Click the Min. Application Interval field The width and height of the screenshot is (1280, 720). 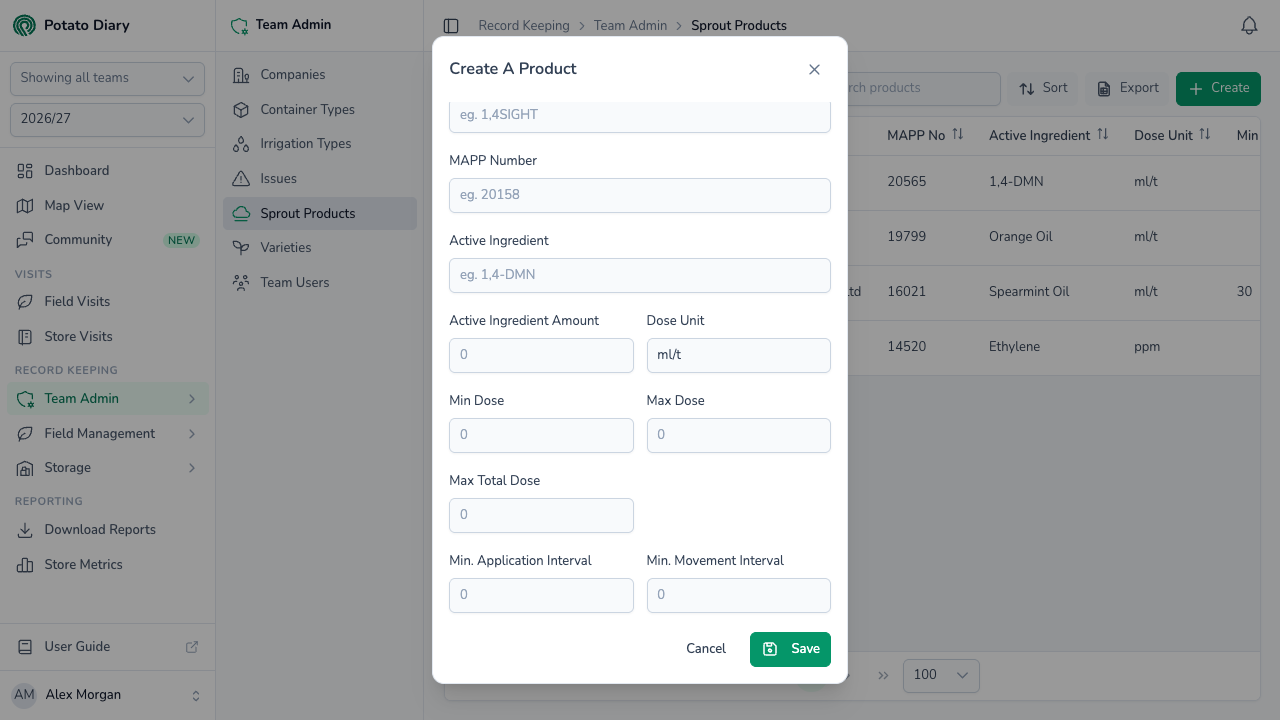tap(541, 595)
